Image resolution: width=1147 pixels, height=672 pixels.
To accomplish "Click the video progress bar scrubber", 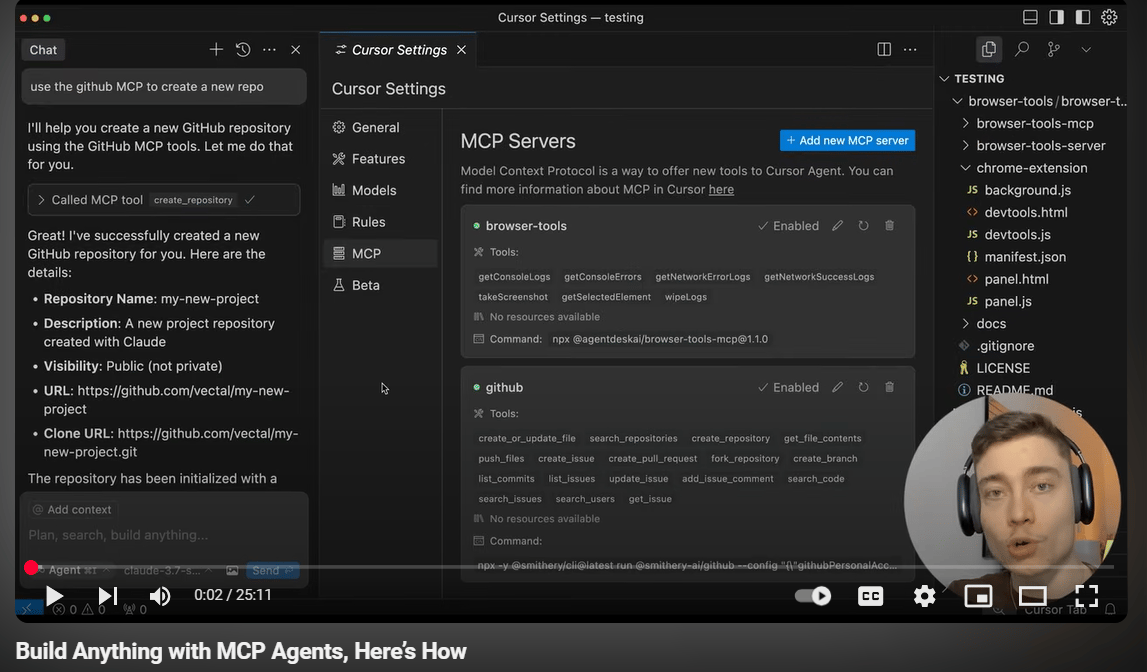I will point(31,567).
